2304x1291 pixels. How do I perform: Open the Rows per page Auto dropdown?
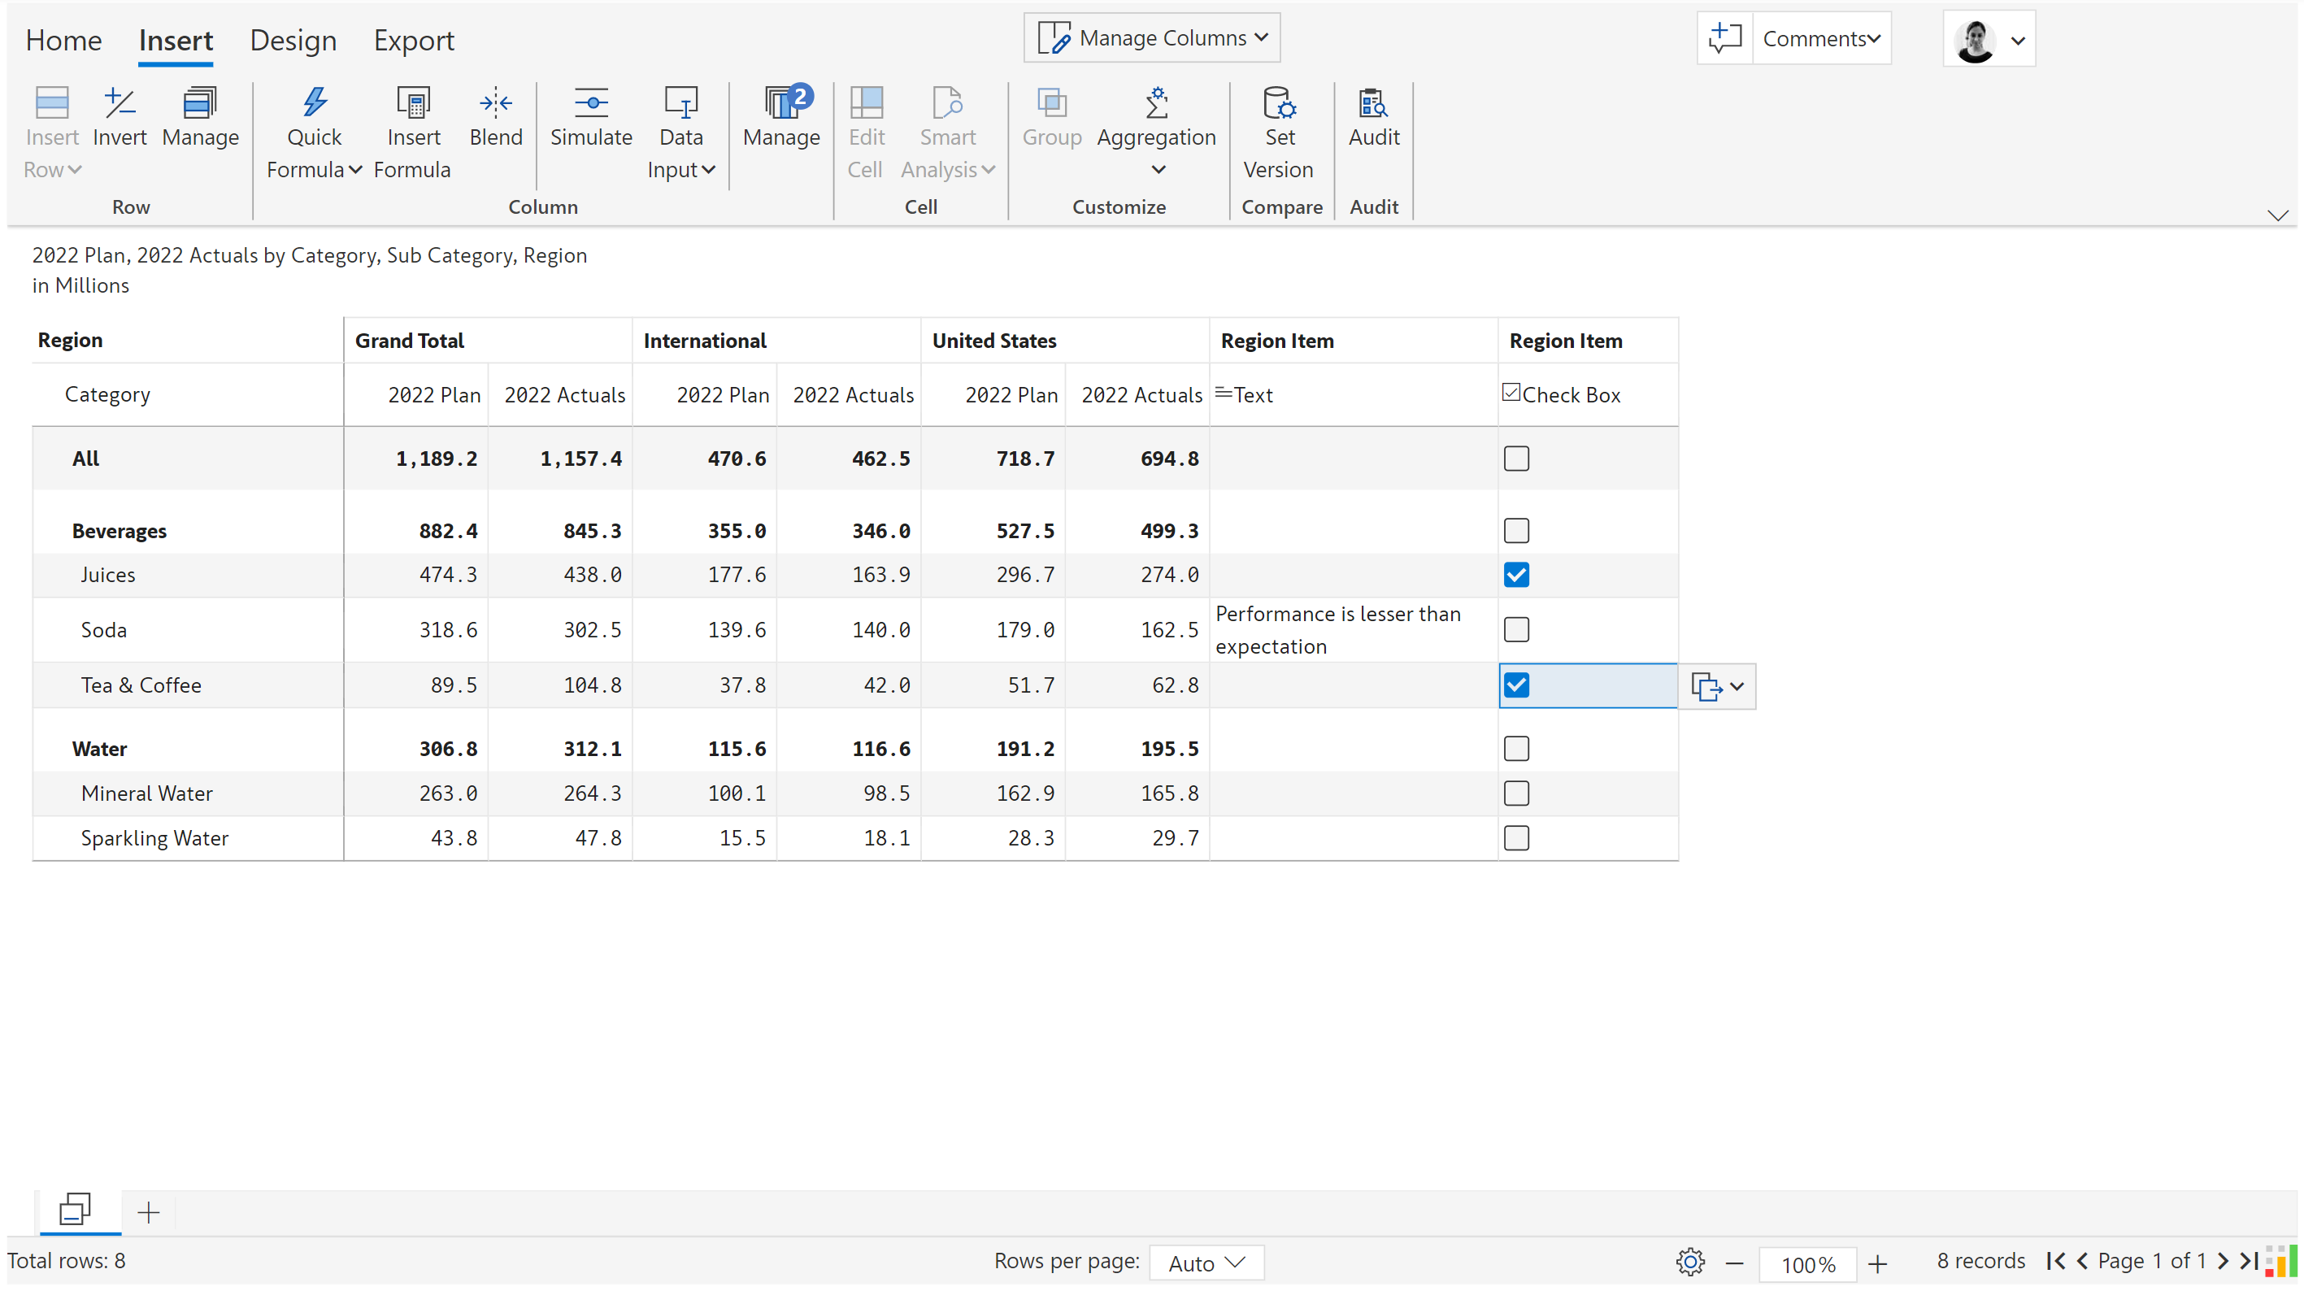click(x=1206, y=1263)
